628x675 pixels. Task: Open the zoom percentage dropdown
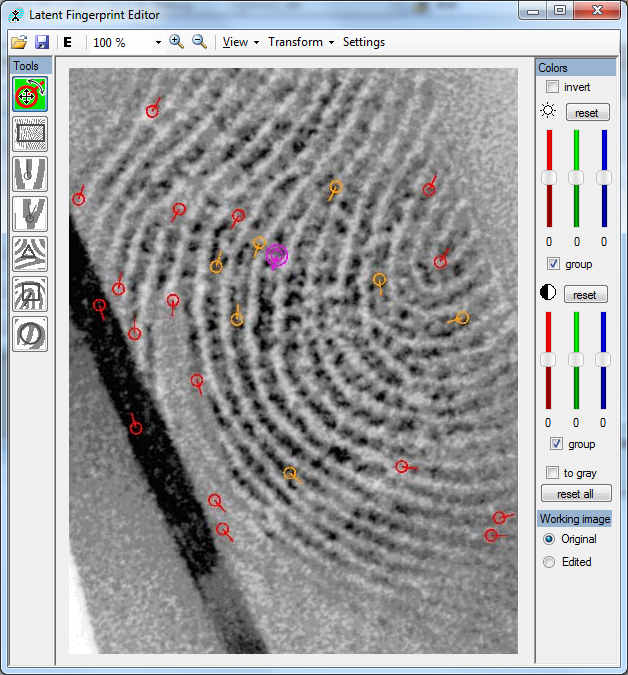tap(158, 43)
